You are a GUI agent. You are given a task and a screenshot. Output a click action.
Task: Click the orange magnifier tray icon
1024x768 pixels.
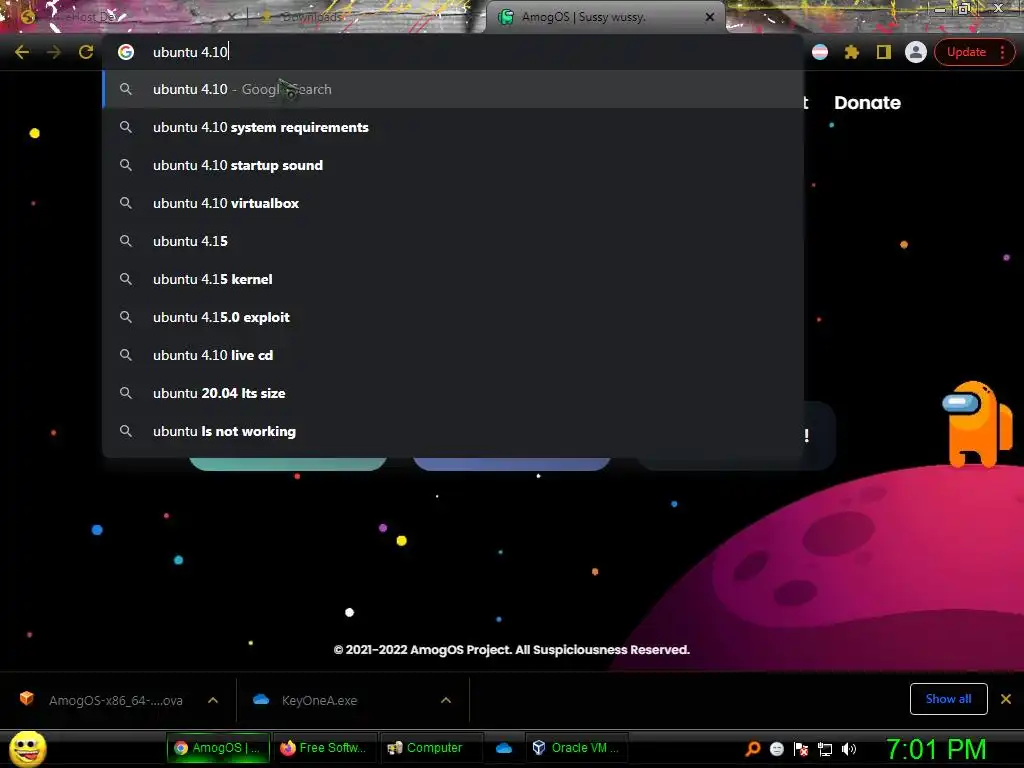(752, 749)
